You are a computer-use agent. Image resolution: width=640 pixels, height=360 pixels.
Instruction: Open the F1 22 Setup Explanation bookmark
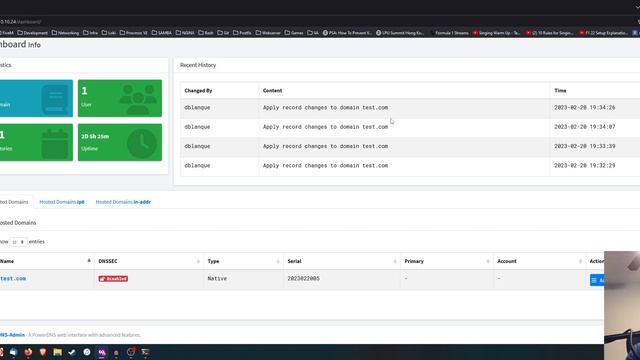pos(603,33)
